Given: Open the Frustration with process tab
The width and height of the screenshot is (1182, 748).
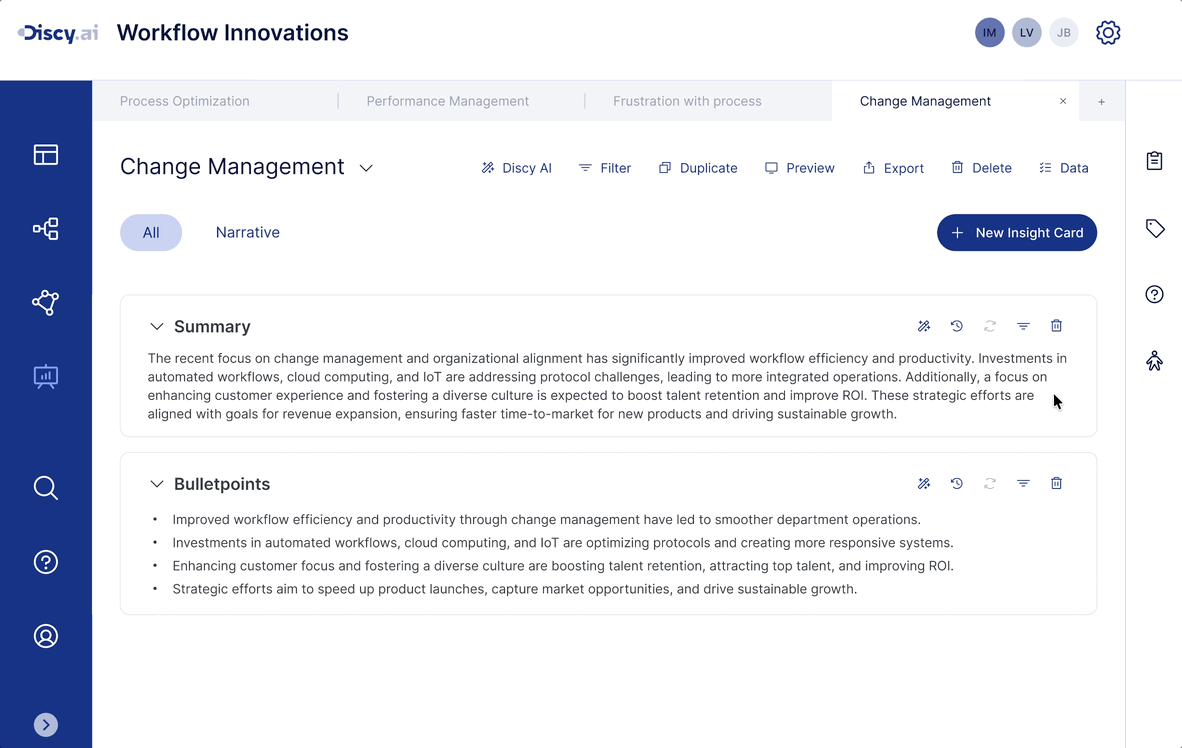Looking at the screenshot, I should (x=687, y=101).
